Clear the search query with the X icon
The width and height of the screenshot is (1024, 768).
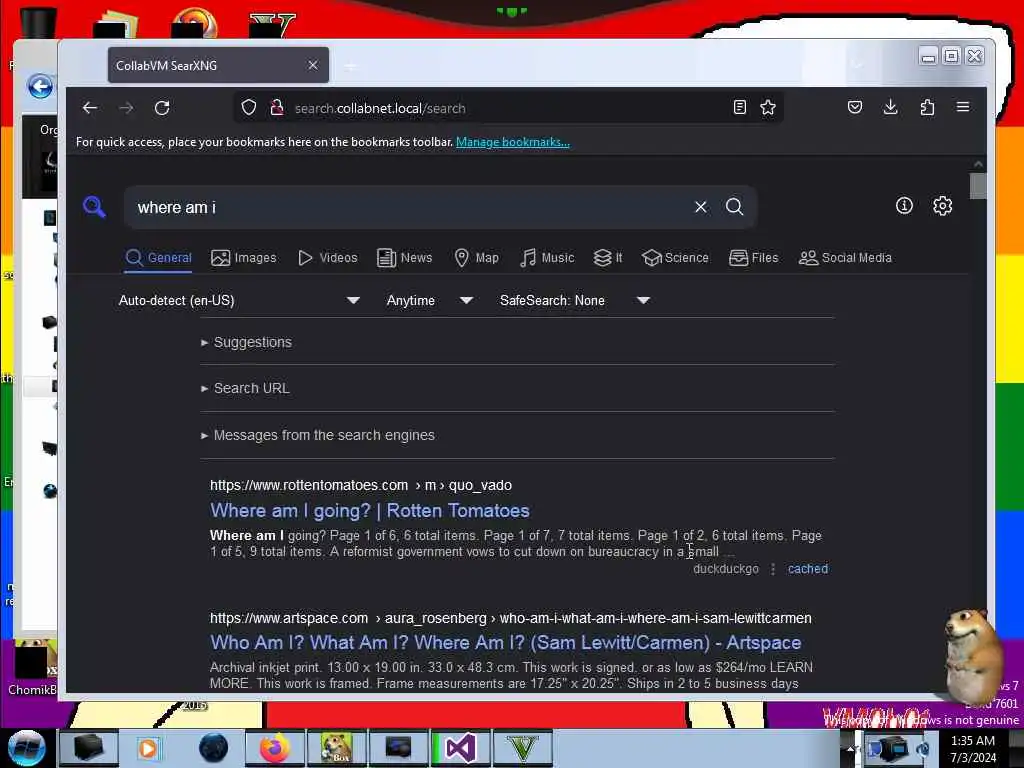pos(701,207)
